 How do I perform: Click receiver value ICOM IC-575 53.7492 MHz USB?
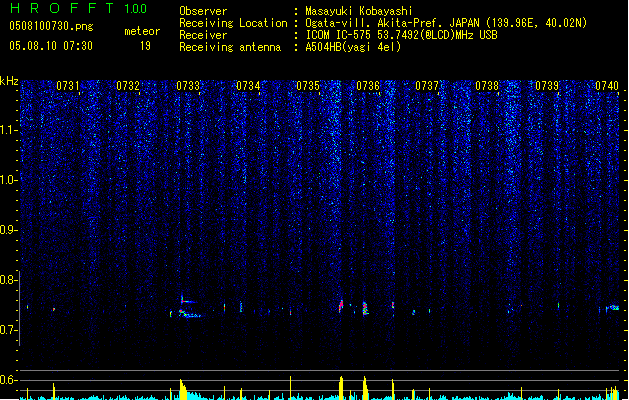click(401, 35)
